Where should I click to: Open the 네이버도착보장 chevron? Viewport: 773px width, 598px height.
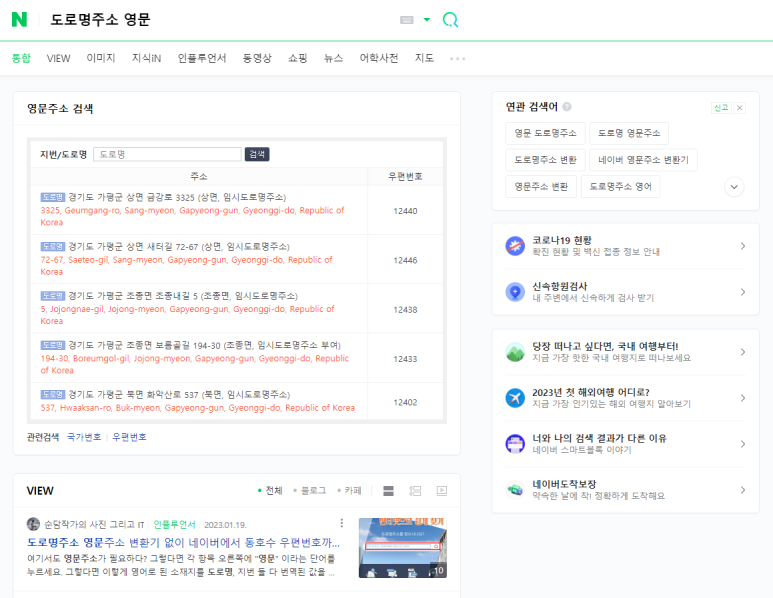pyautogui.click(x=742, y=490)
